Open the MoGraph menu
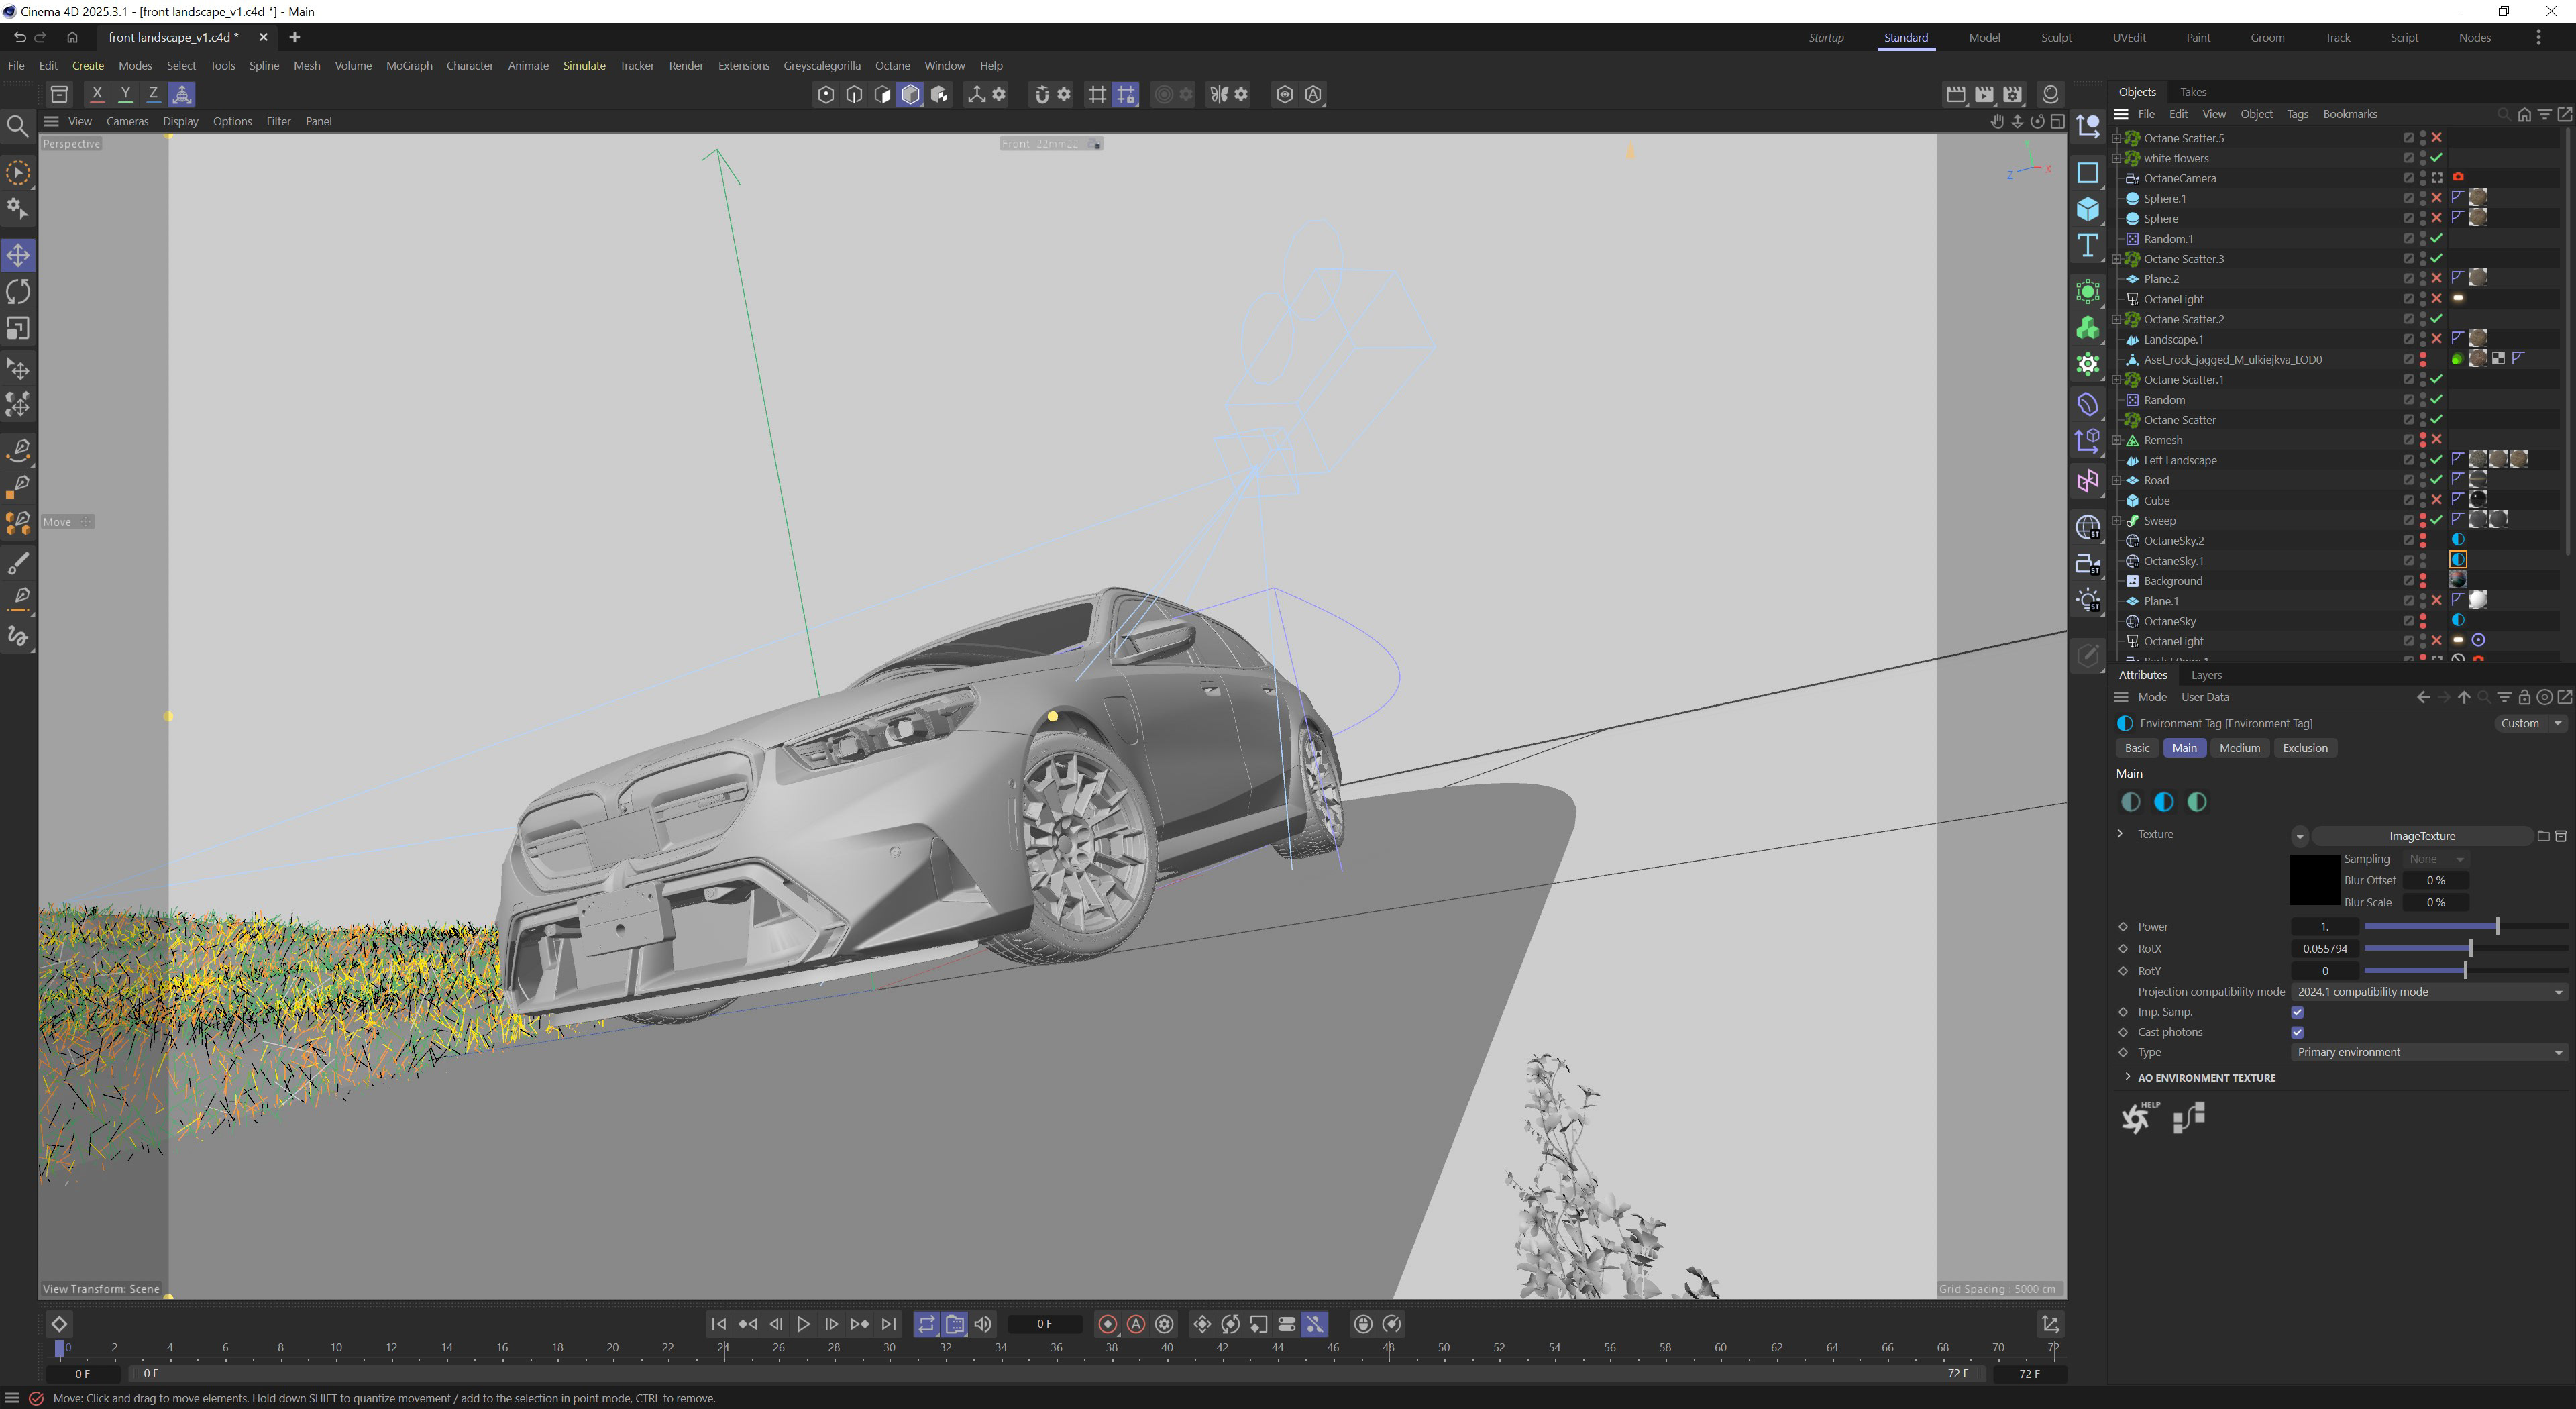Screen dimensions: 2576x1409 (x=409, y=66)
